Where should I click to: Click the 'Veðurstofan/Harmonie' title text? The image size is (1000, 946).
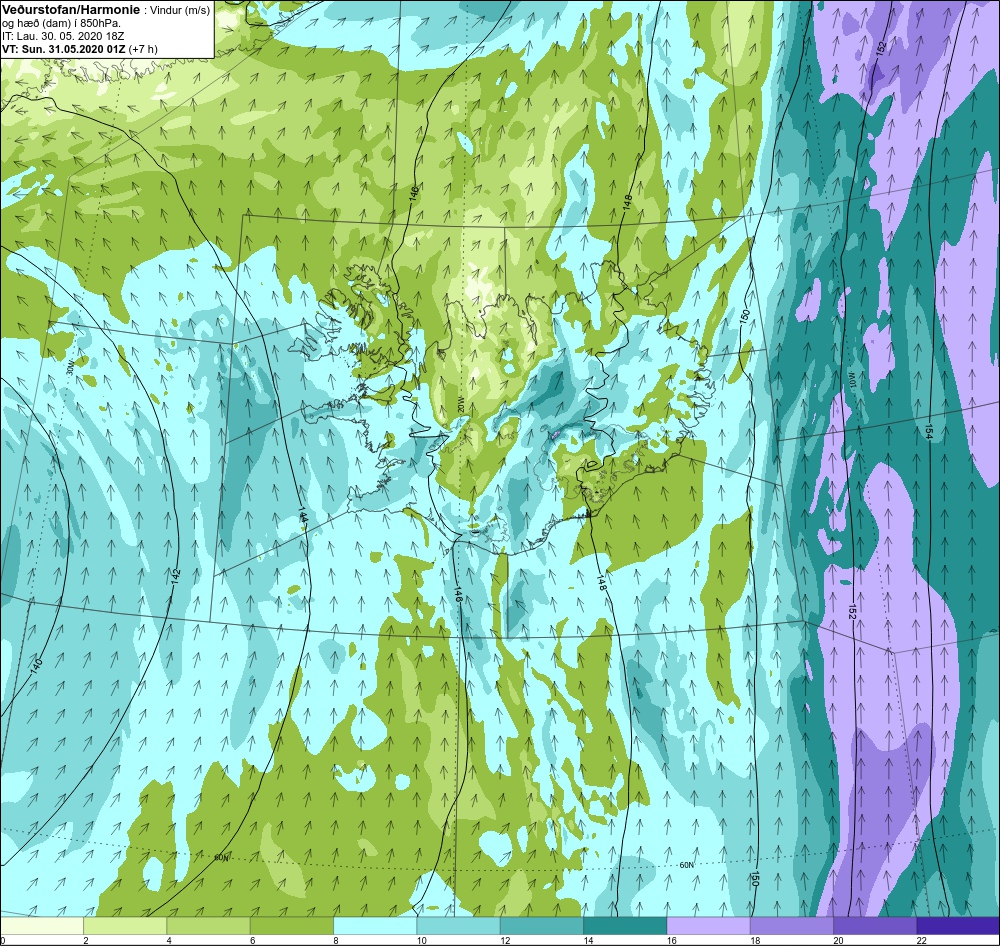click(69, 10)
